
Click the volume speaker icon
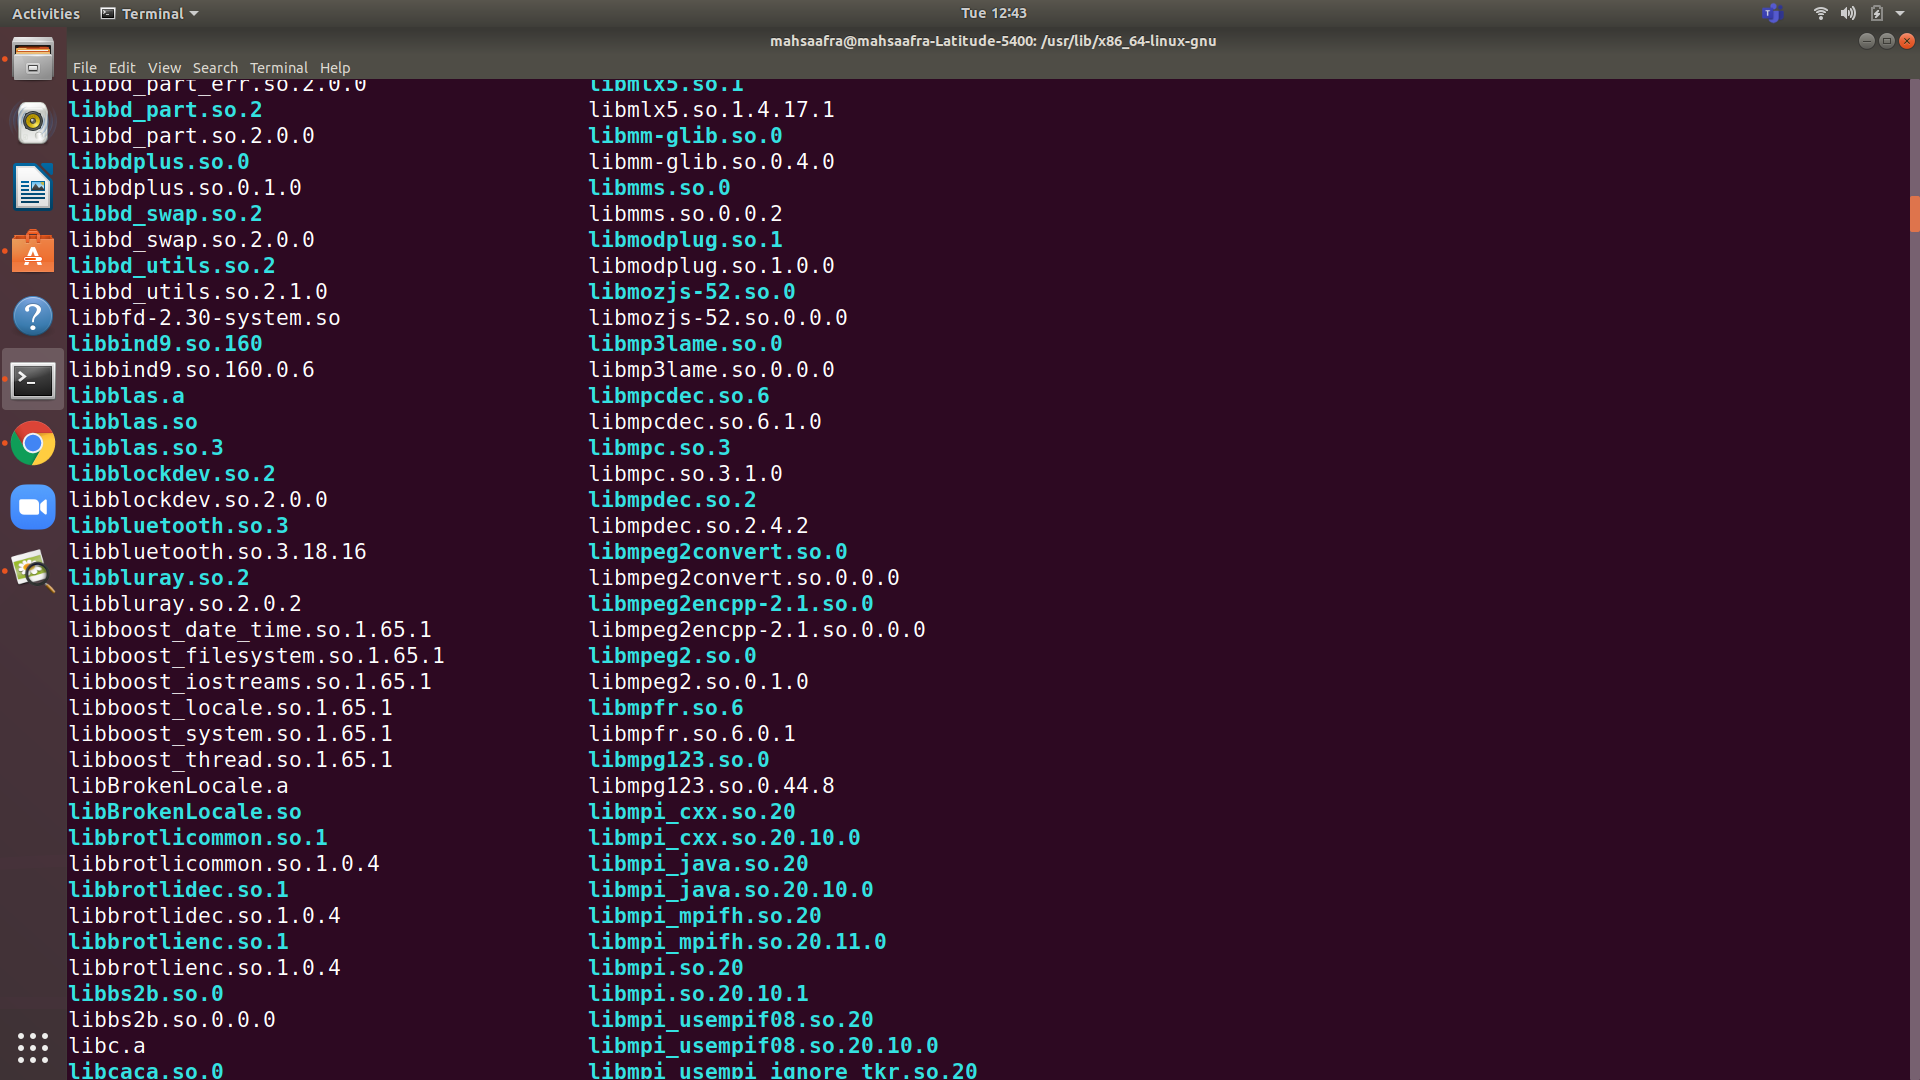click(1848, 13)
